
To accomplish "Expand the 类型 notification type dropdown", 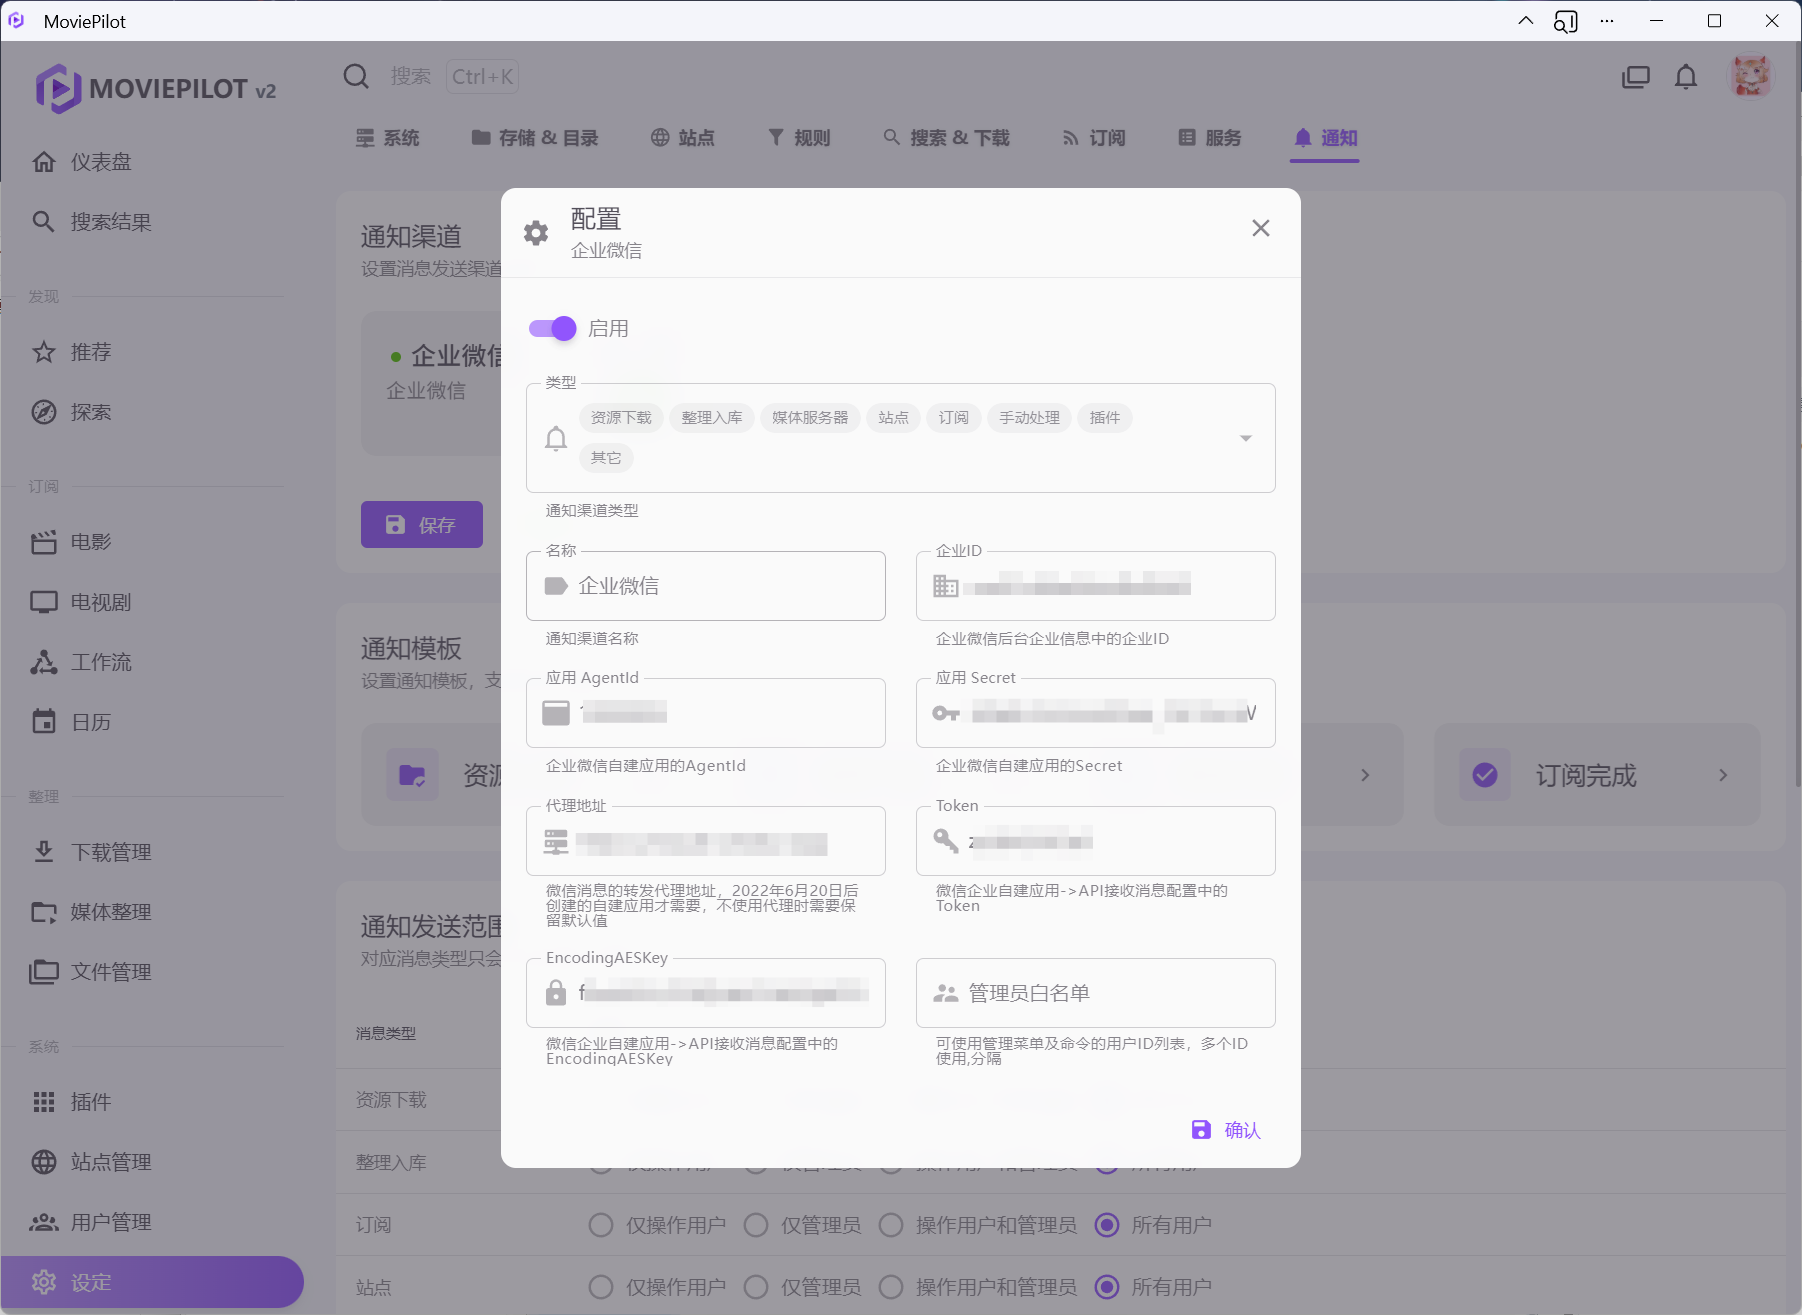I will point(1245,438).
